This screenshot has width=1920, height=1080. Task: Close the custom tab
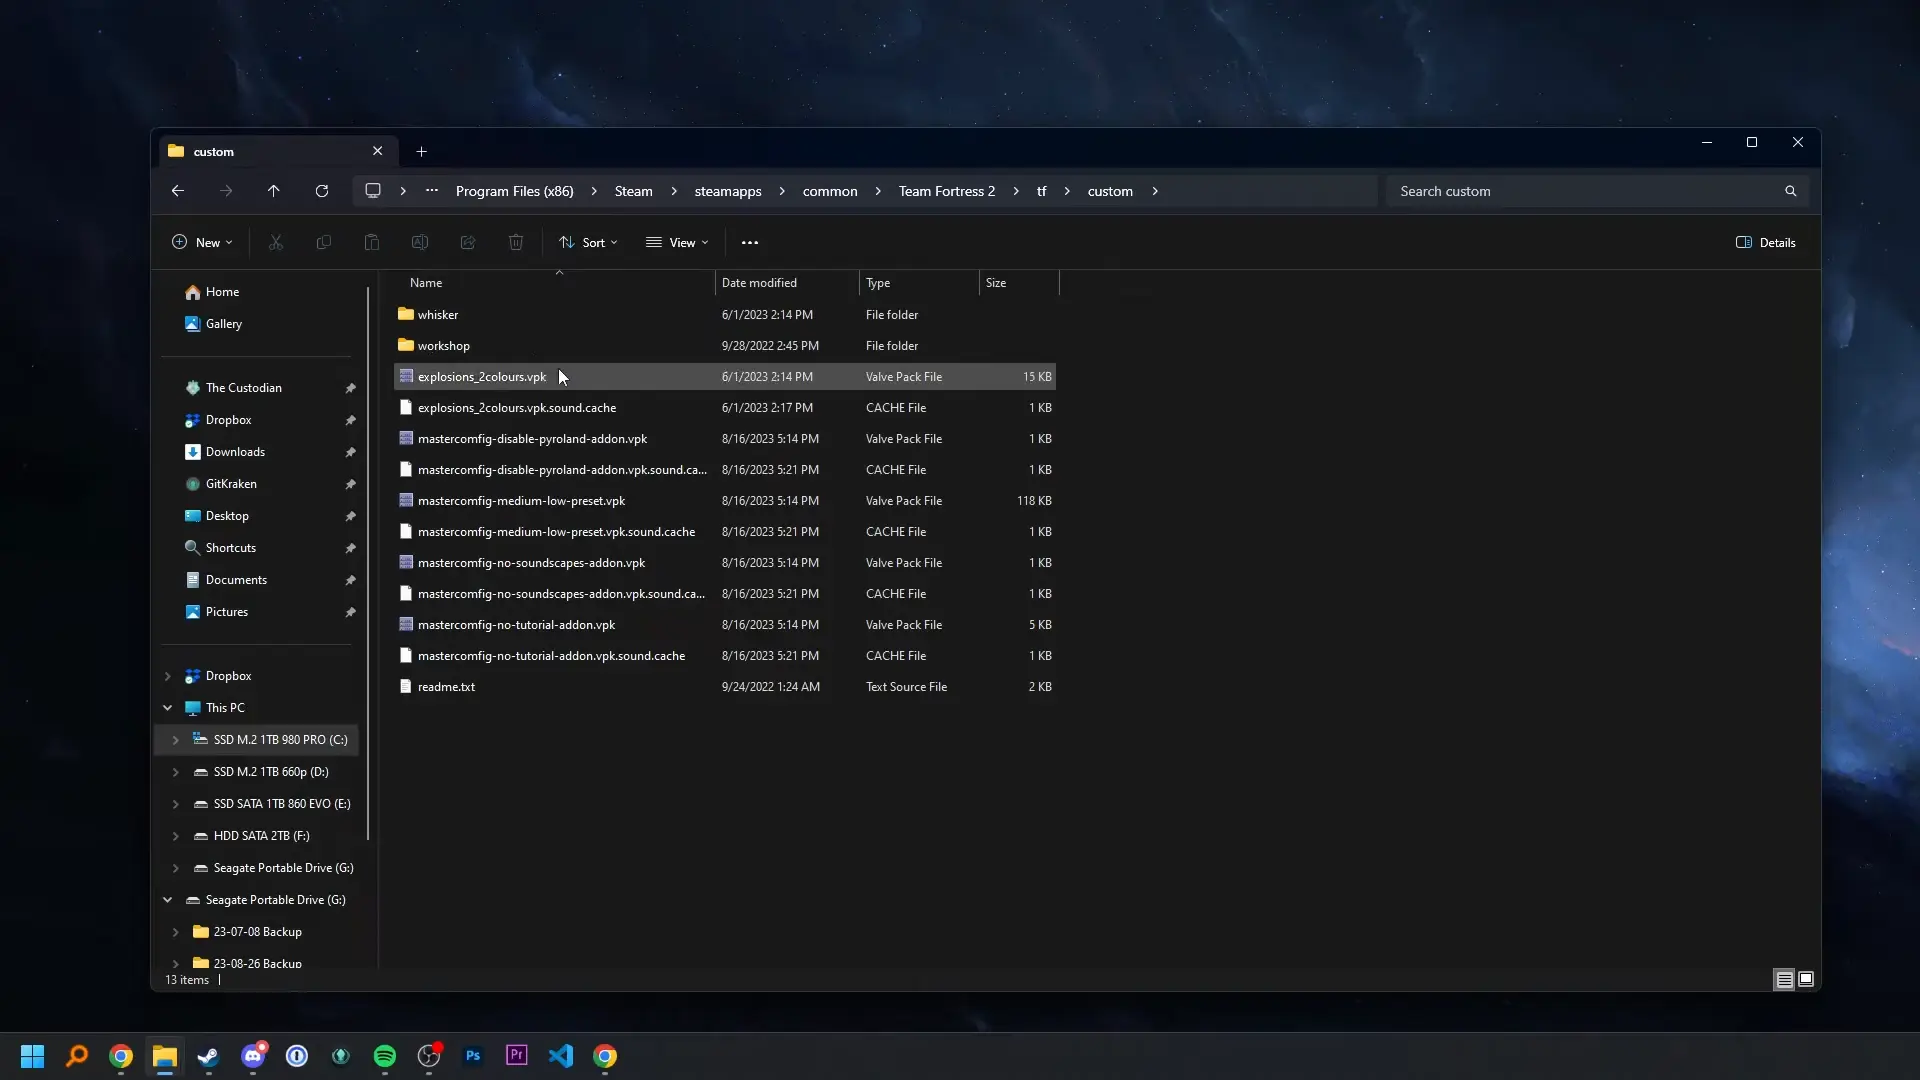tap(378, 152)
